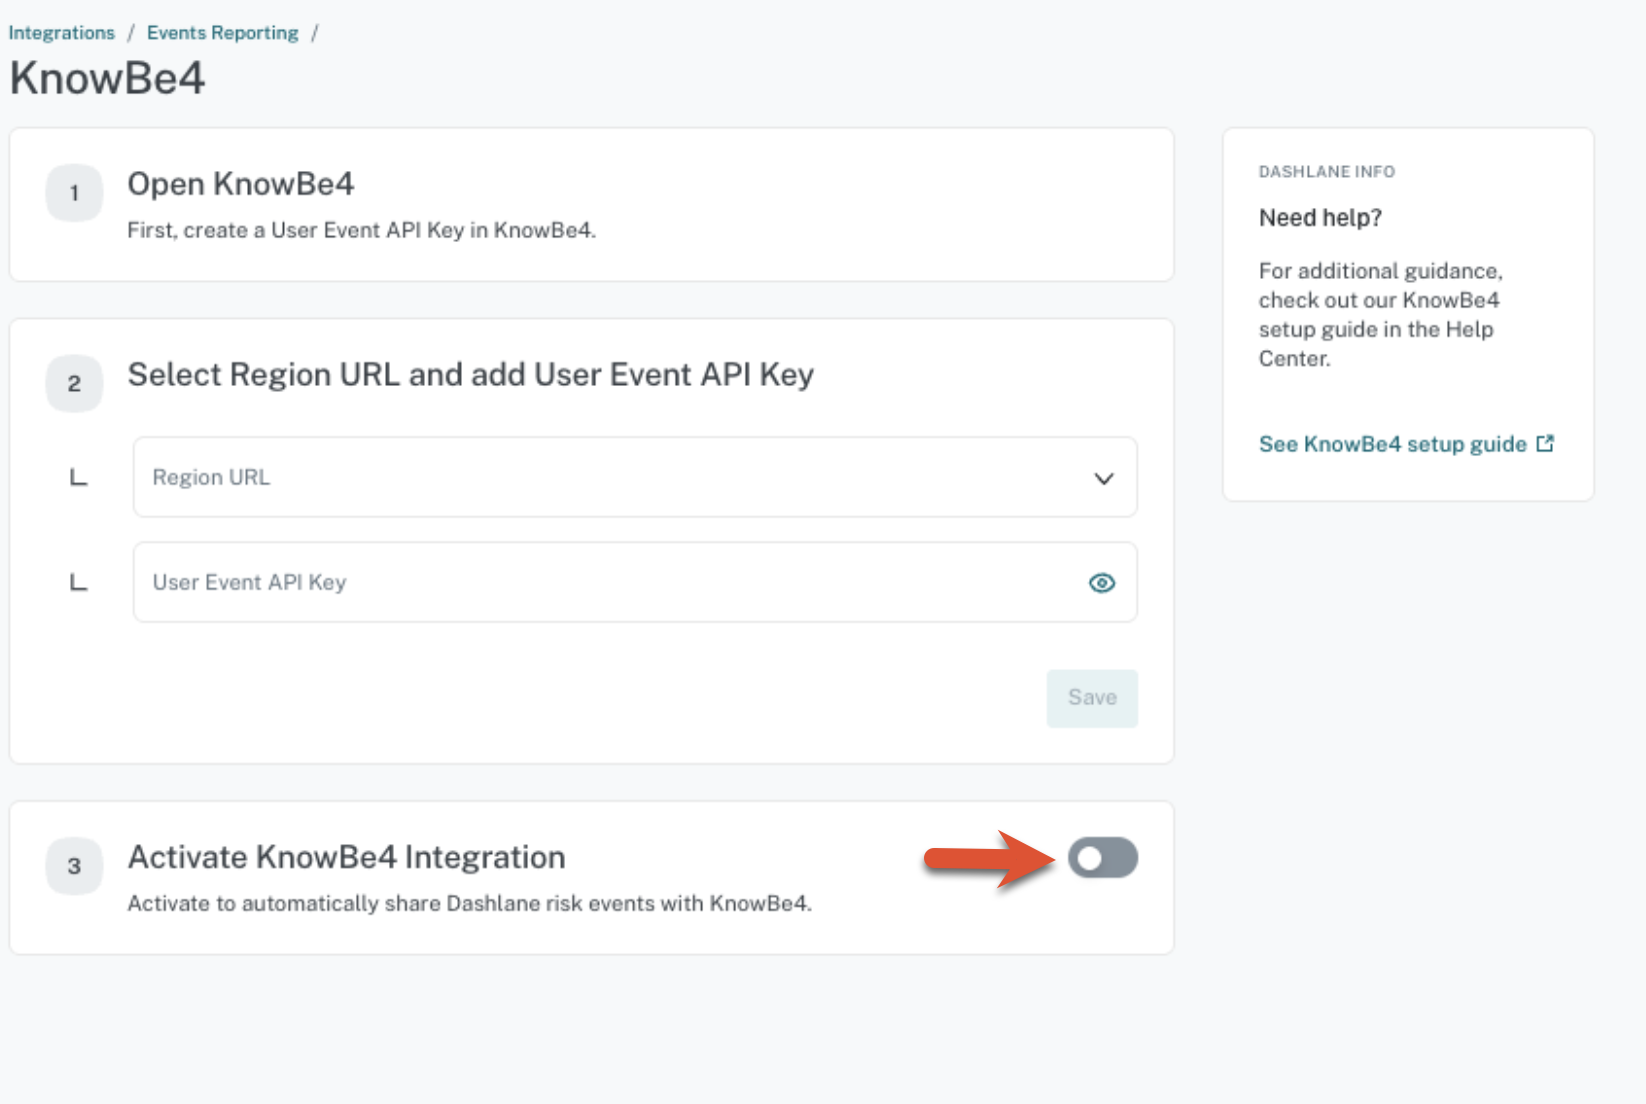Click the external link icon beside setup guide

1545,443
